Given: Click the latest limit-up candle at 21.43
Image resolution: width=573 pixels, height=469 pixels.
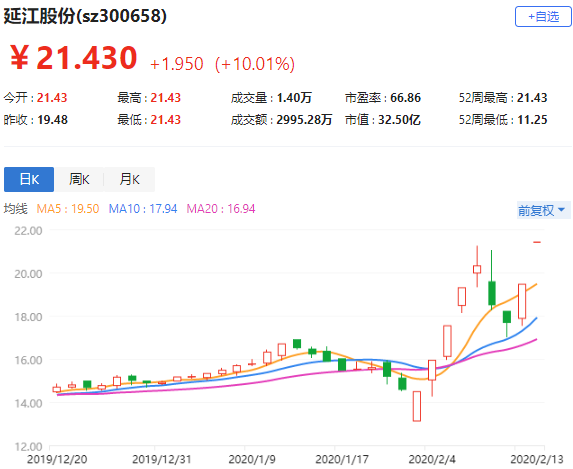Looking at the screenshot, I should [x=537, y=242].
